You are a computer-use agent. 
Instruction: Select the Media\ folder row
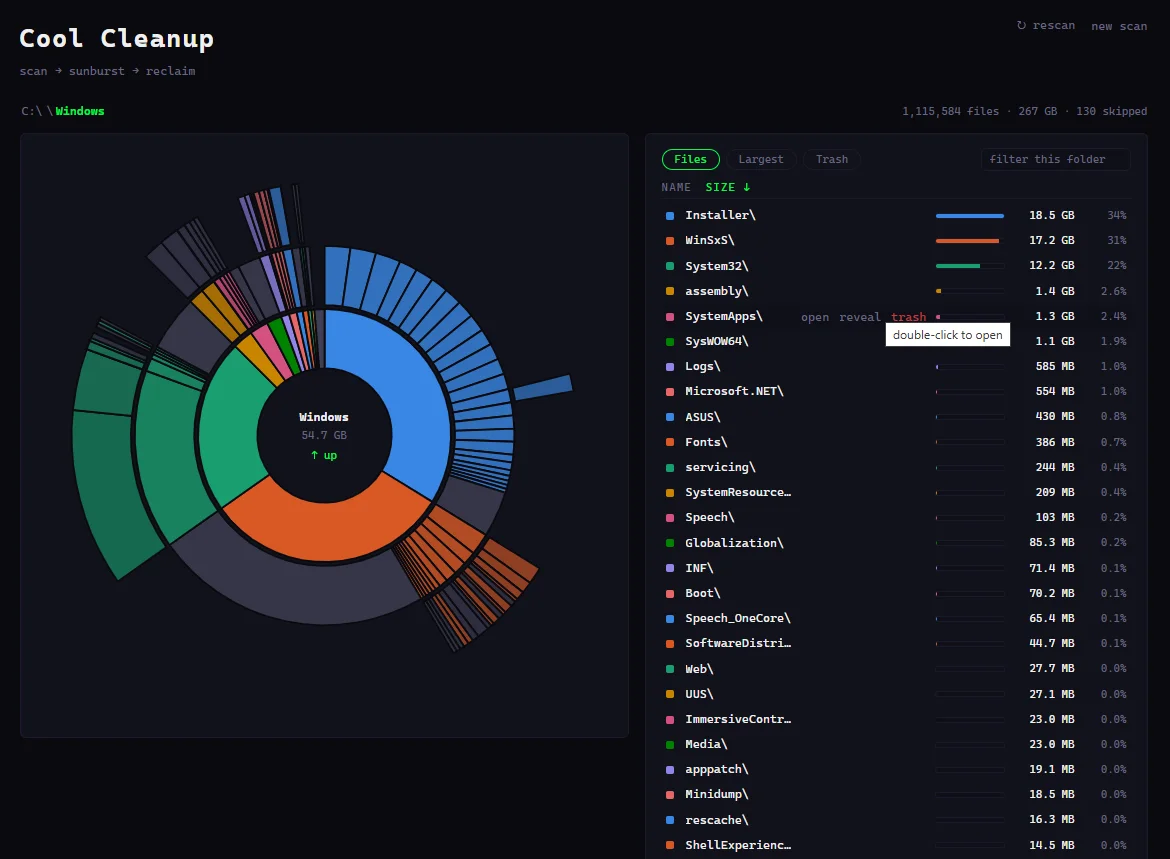coord(895,744)
